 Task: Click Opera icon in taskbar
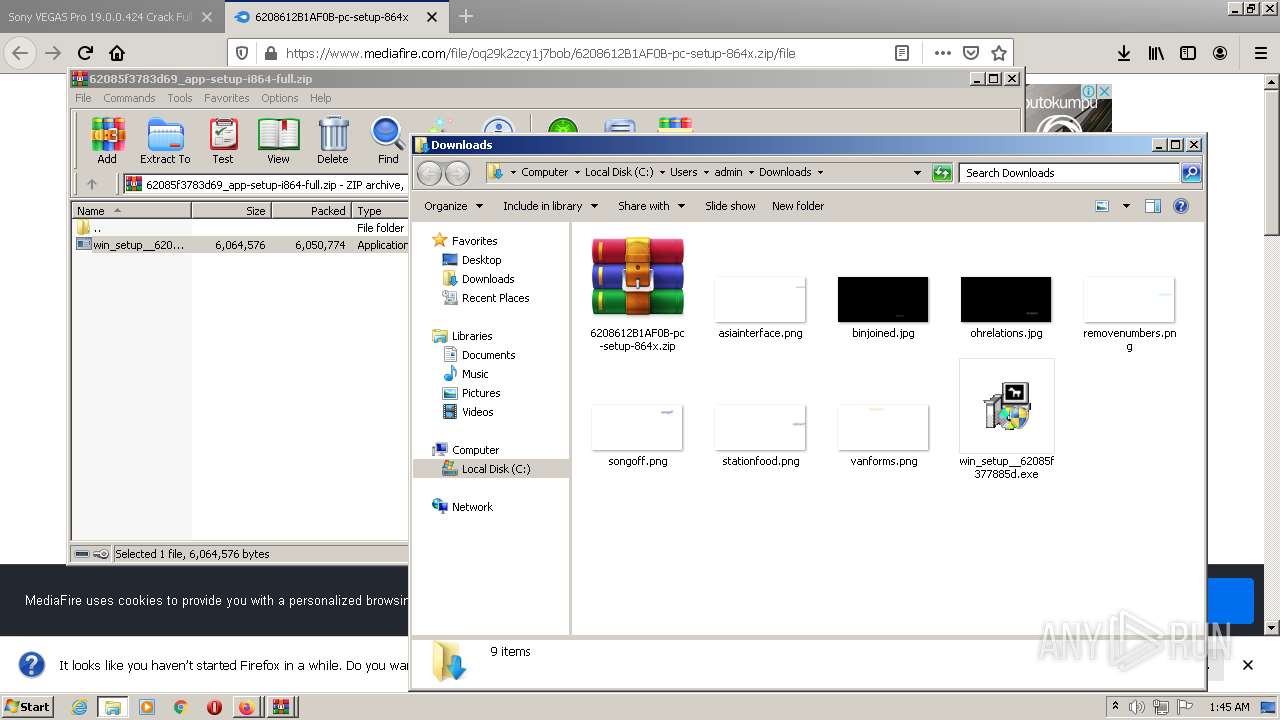pyautogui.click(x=214, y=707)
